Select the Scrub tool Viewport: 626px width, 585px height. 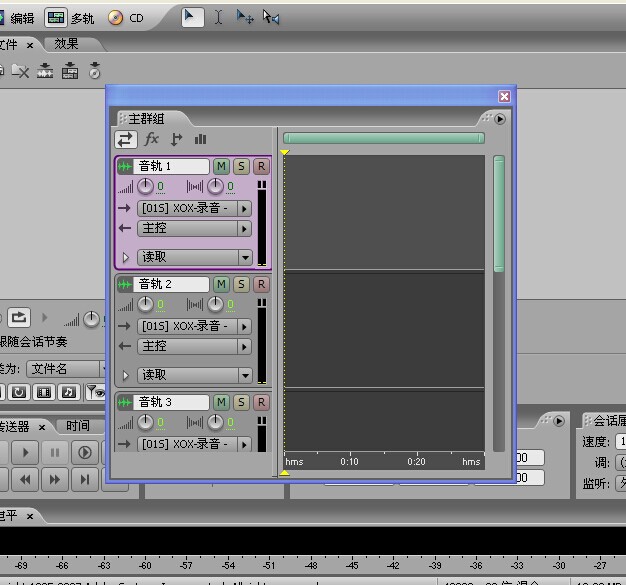click(271, 17)
